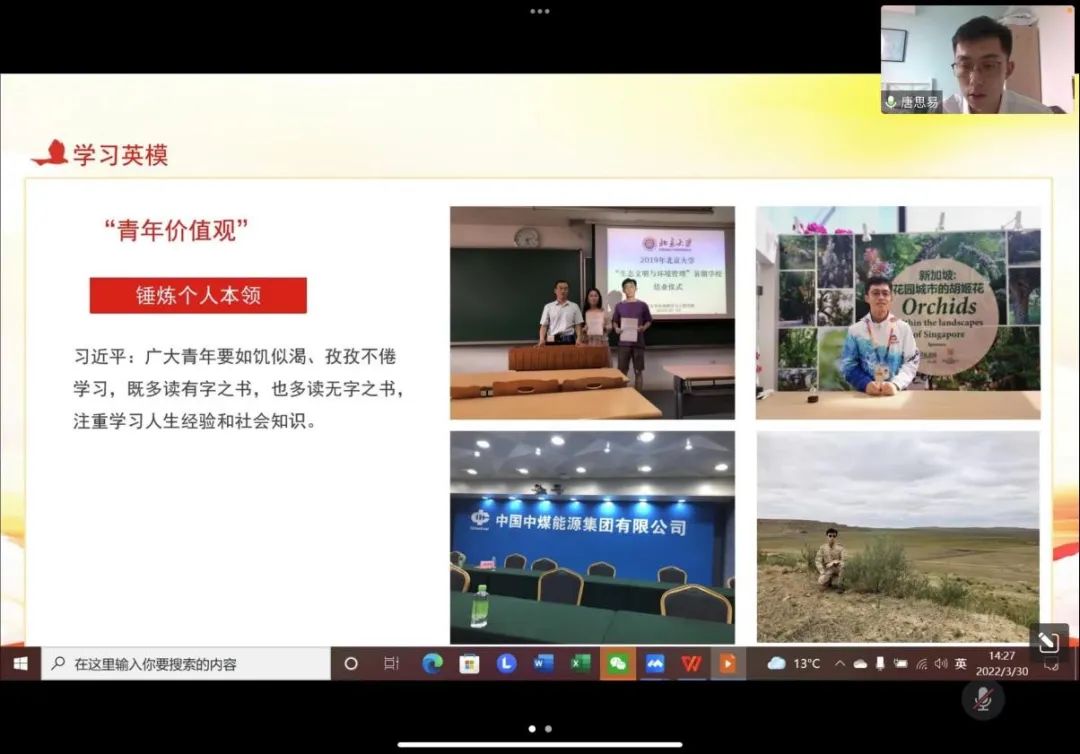Click the taskbar search input box
Viewport: 1080px width, 754px height.
186,664
